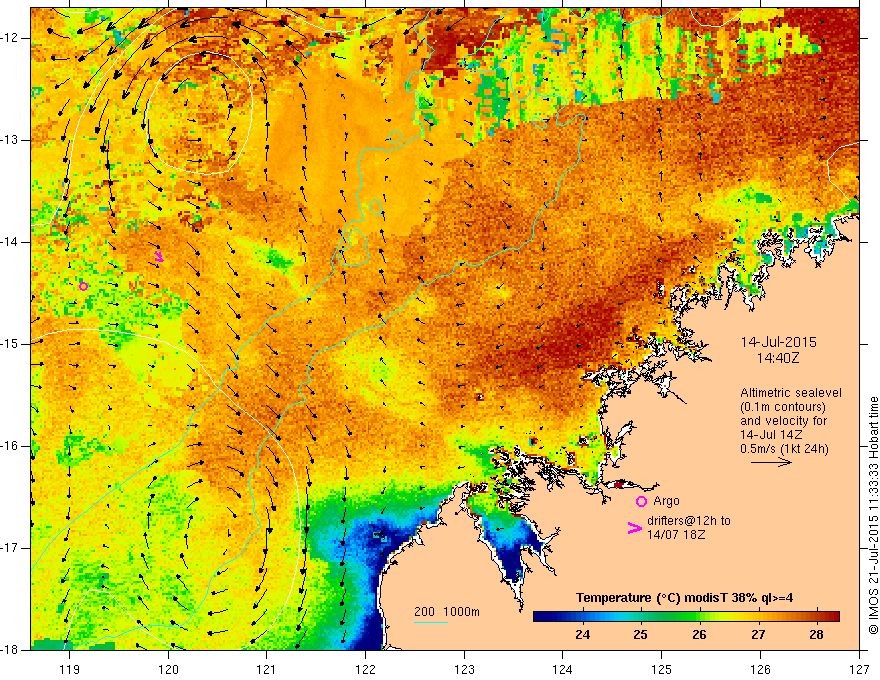Click the colorbar label '28'
The width and height of the screenshot is (880, 680).
pyautogui.click(x=817, y=635)
